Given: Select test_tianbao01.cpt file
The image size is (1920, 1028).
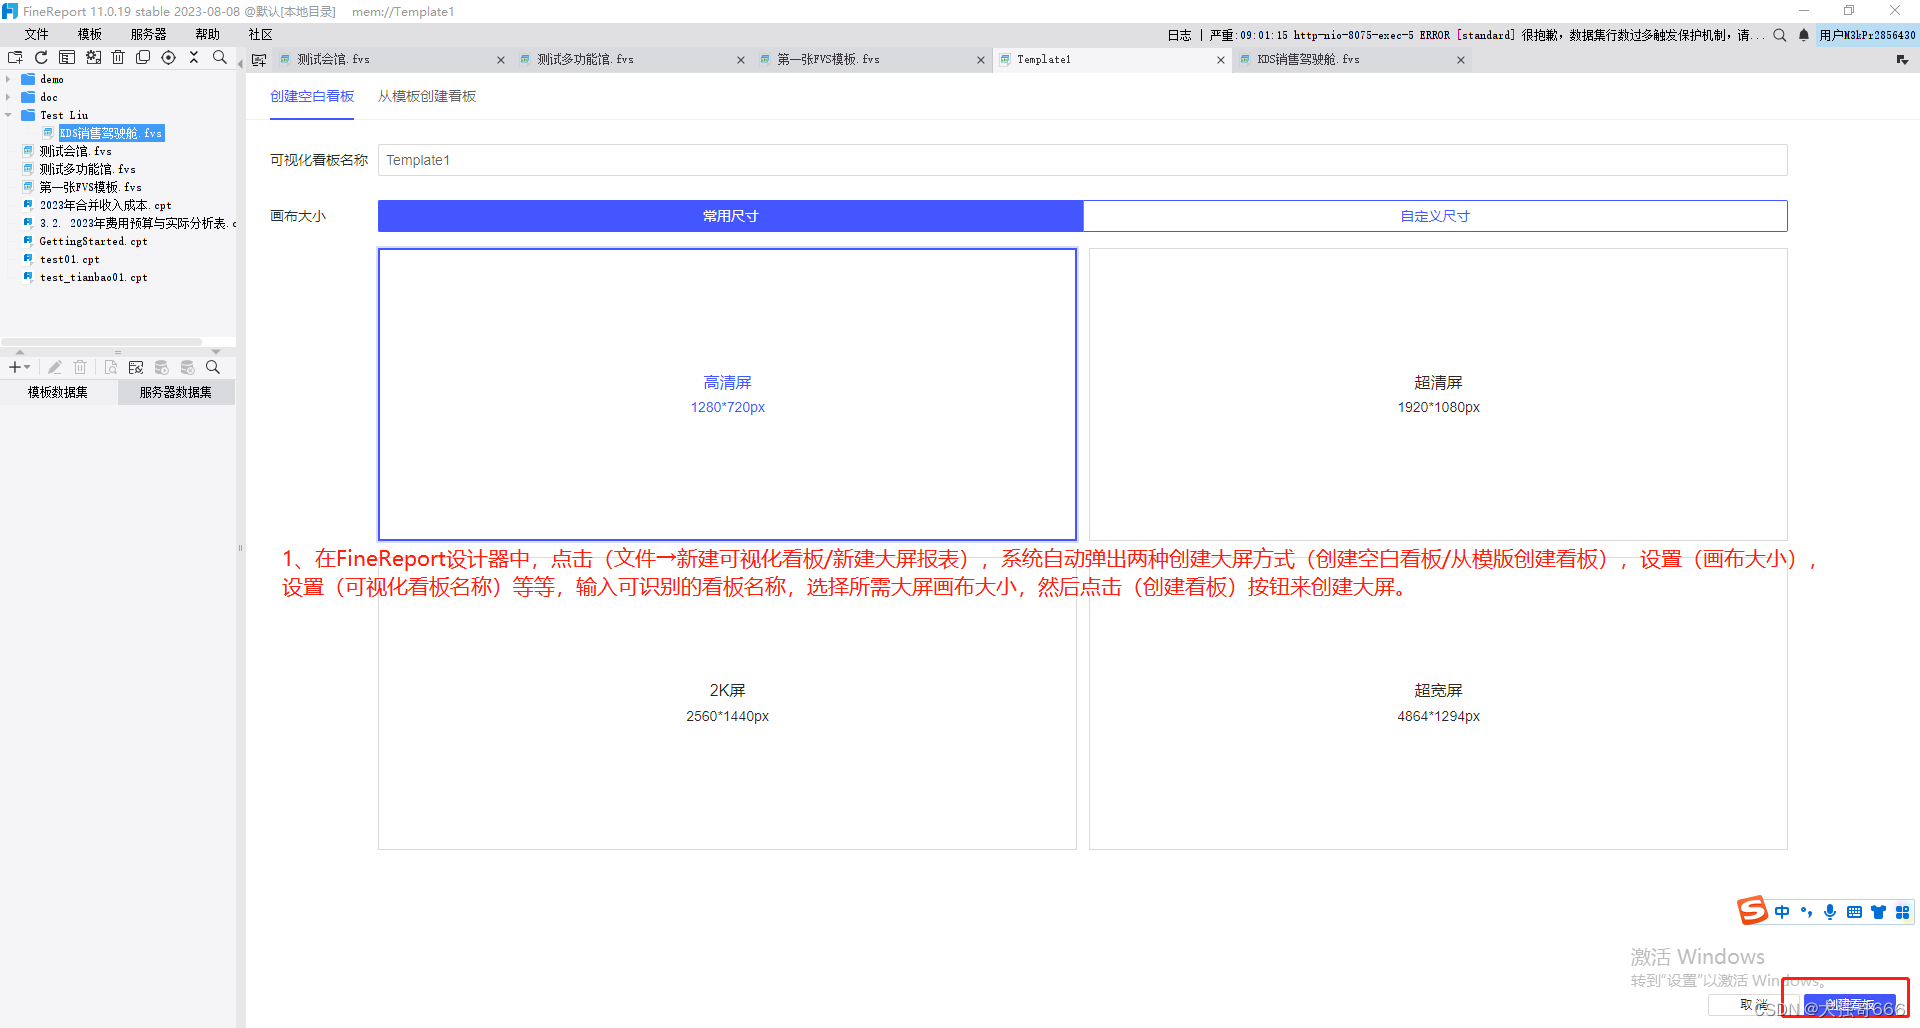Looking at the screenshot, I should click(x=93, y=277).
